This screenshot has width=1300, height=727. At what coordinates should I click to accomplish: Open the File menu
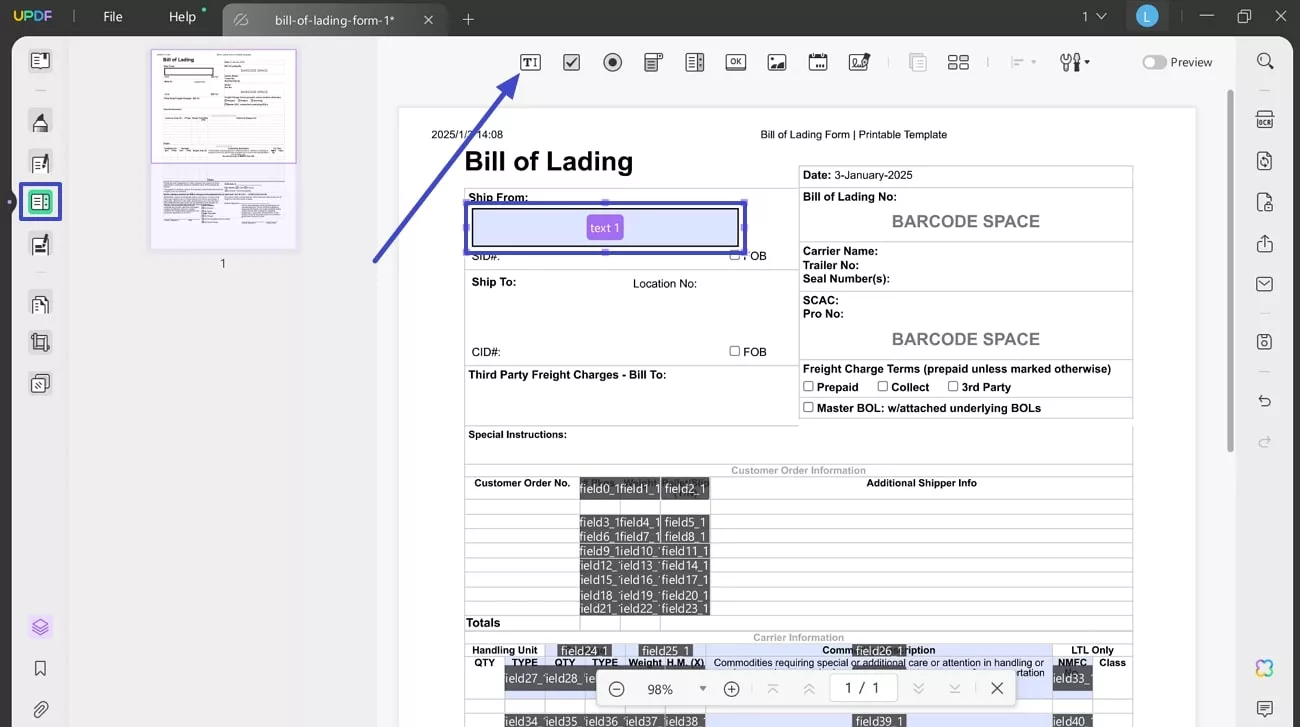[x=112, y=16]
